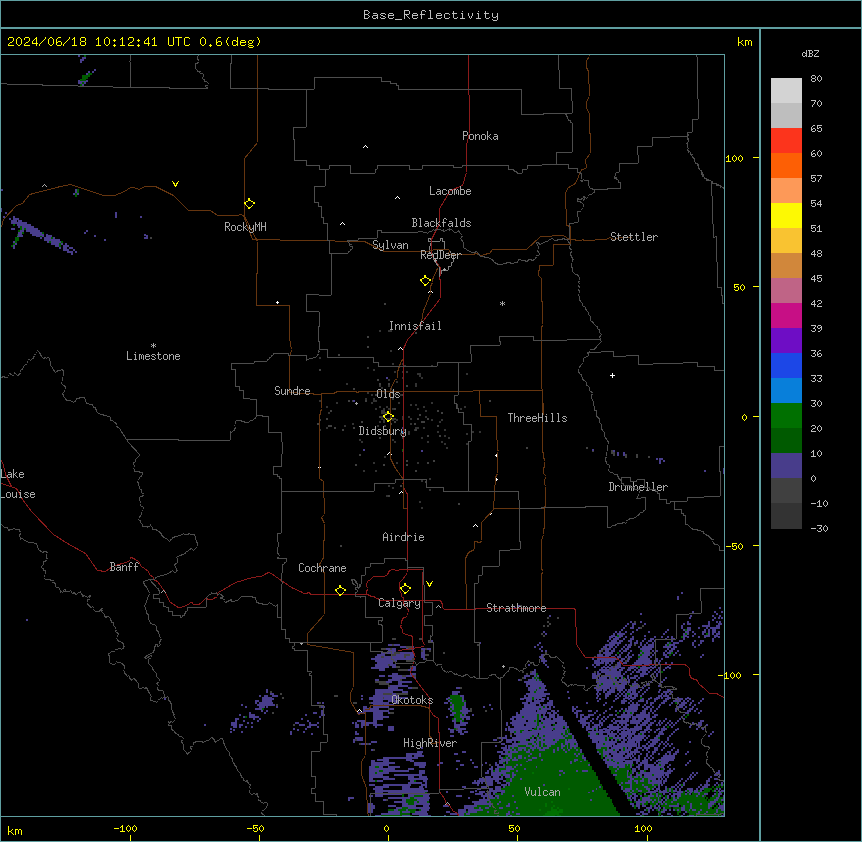Click the Stettler town label

point(634,237)
